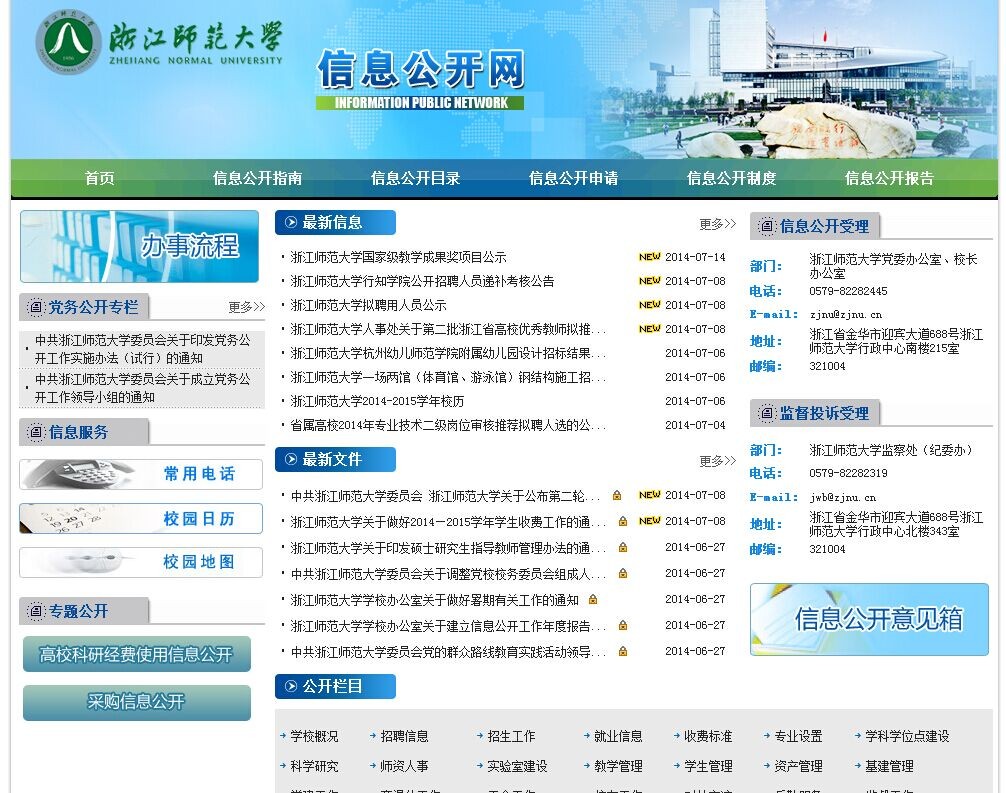Click the Zhejiang Normal University logo emblem
Viewport: 1006px width, 793px height.
point(69,42)
